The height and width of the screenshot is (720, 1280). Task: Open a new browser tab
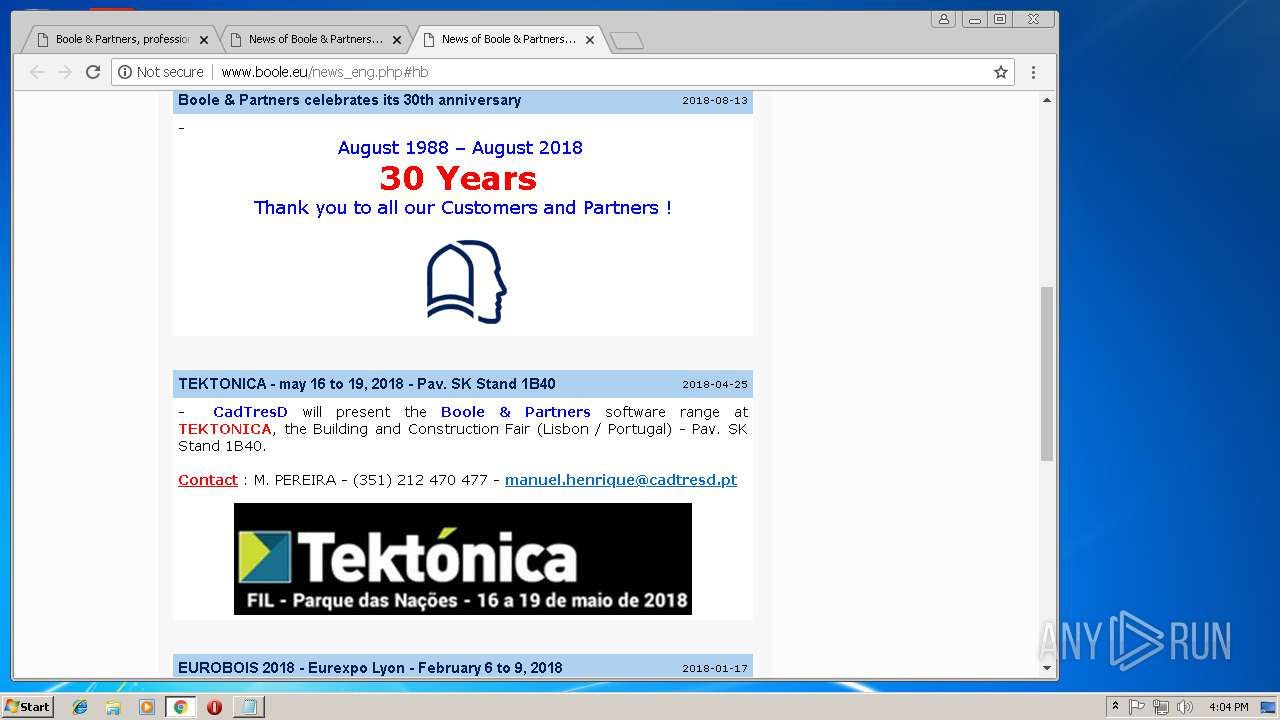[x=626, y=40]
